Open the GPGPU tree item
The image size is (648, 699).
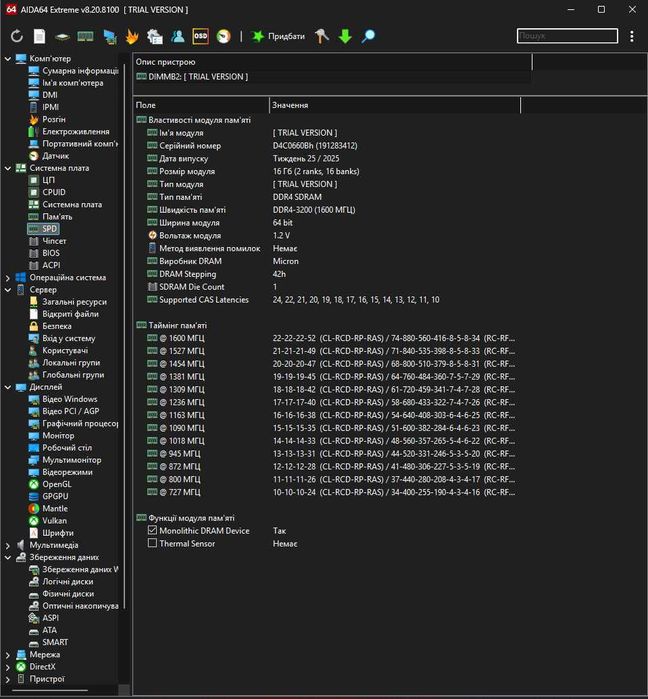coord(49,497)
